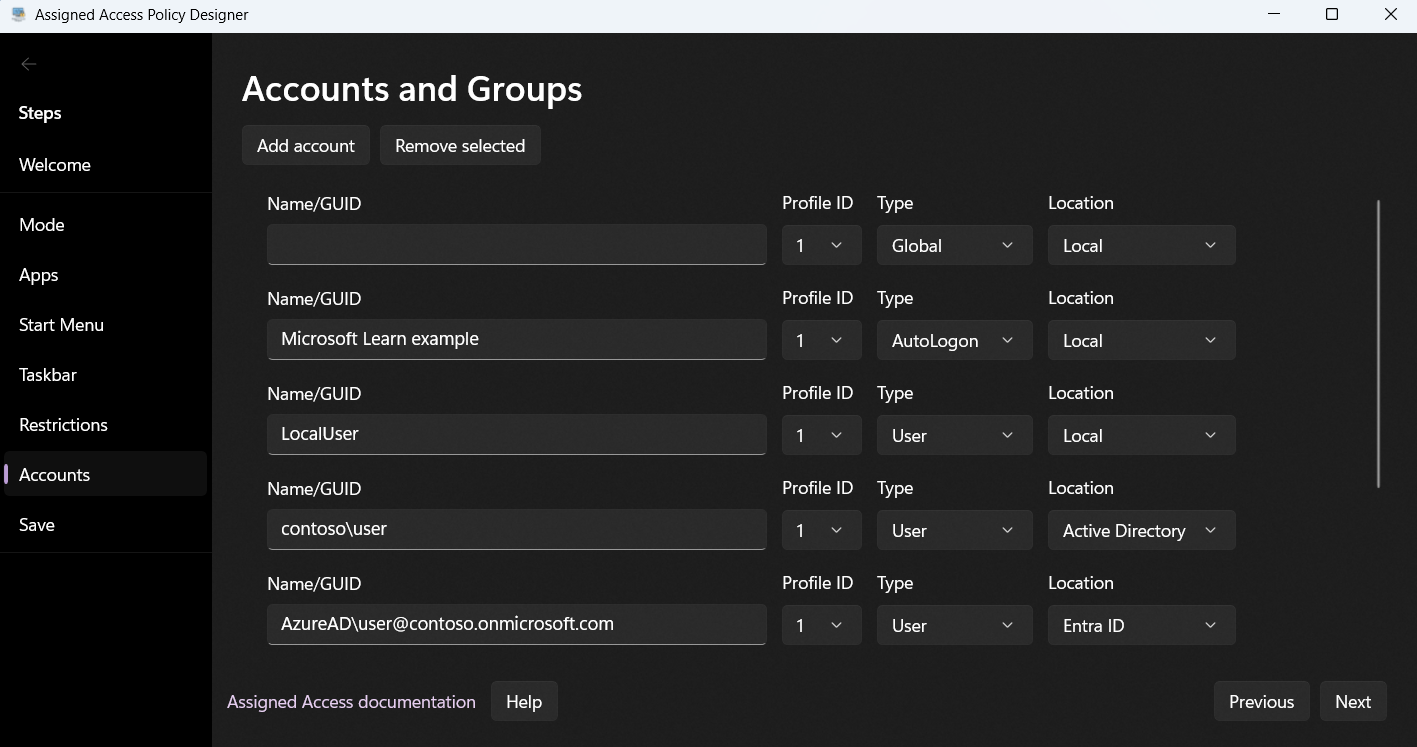Open Profile ID dropdown for Microsoft Learn example
This screenshot has width=1417, height=747.
(x=822, y=340)
